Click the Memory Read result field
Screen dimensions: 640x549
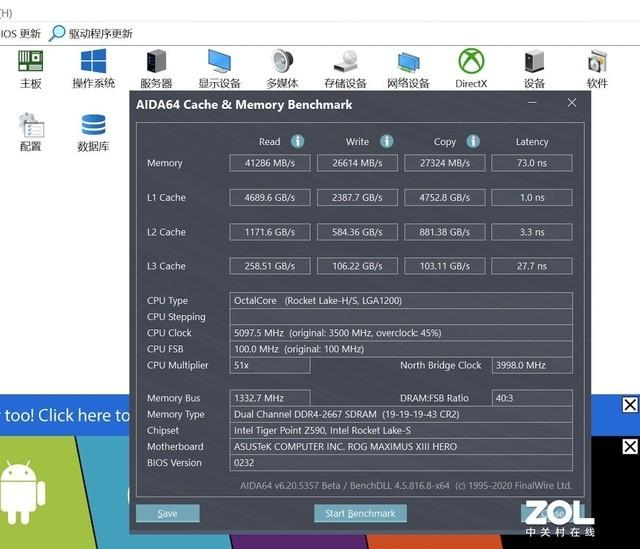[x=270, y=163]
